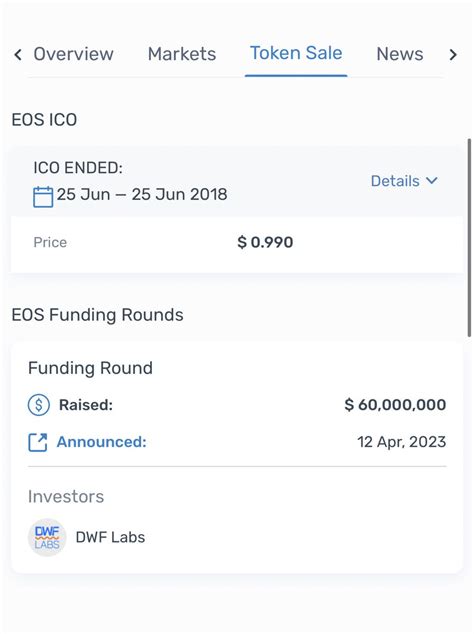474x634 pixels.
Task: Switch to the Overview tab
Action: click(73, 54)
